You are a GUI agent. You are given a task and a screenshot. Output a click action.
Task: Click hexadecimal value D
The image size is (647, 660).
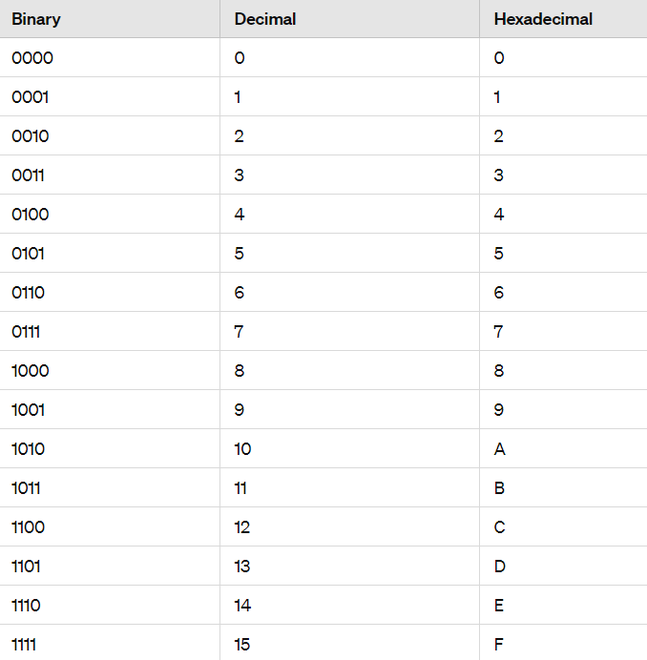[500, 566]
